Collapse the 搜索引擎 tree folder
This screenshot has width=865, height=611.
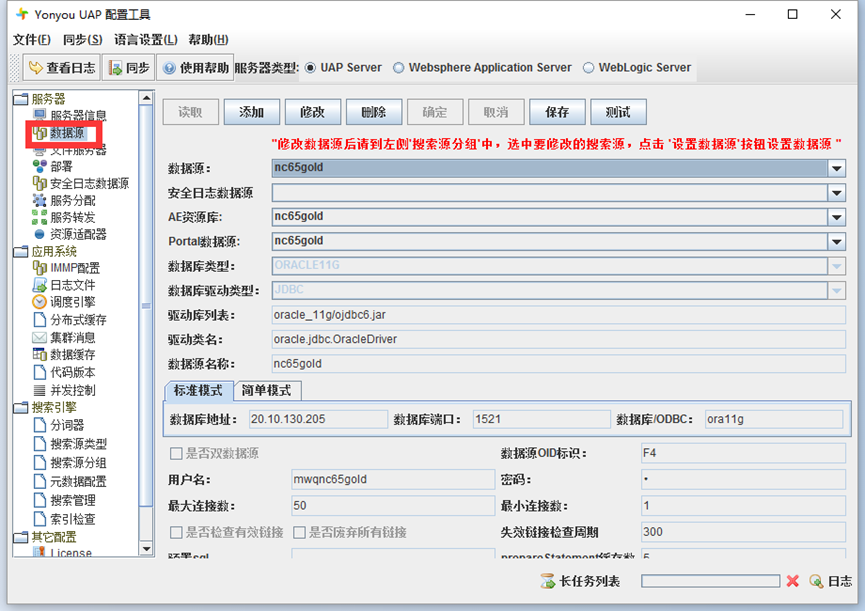[21, 408]
